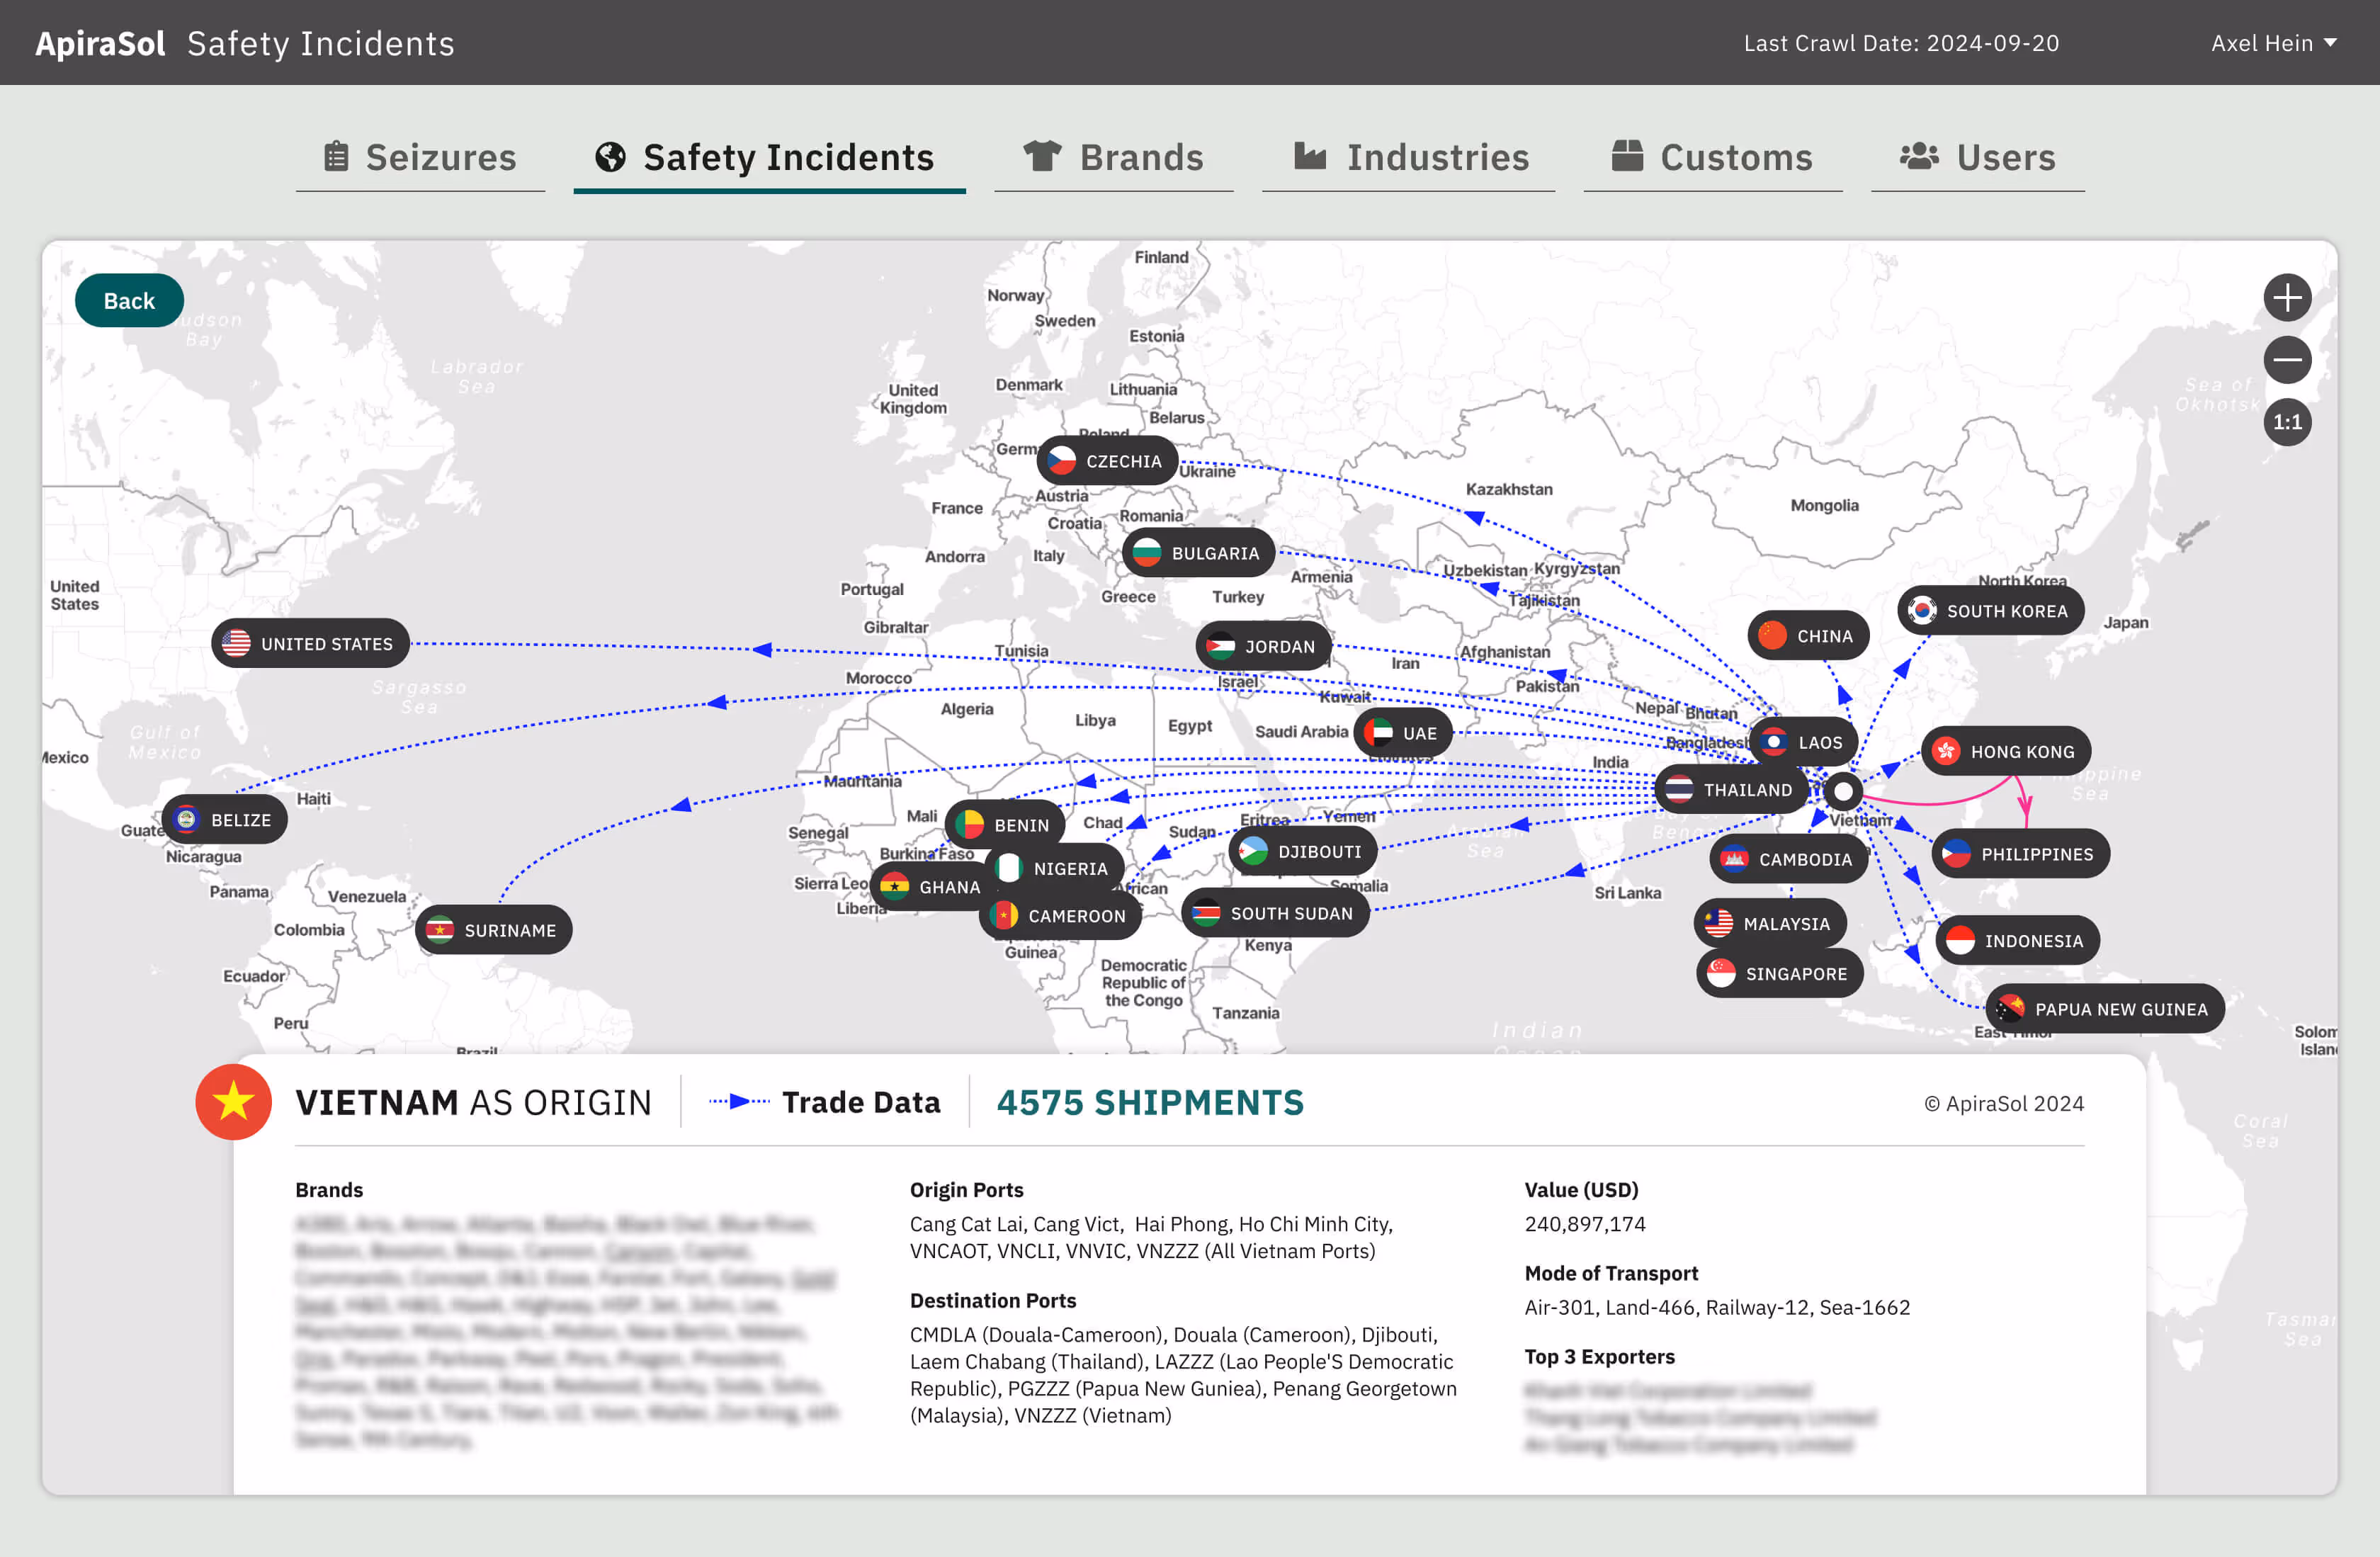The height and width of the screenshot is (1557, 2380).
Task: Open the Brands tab
Action: [1113, 157]
